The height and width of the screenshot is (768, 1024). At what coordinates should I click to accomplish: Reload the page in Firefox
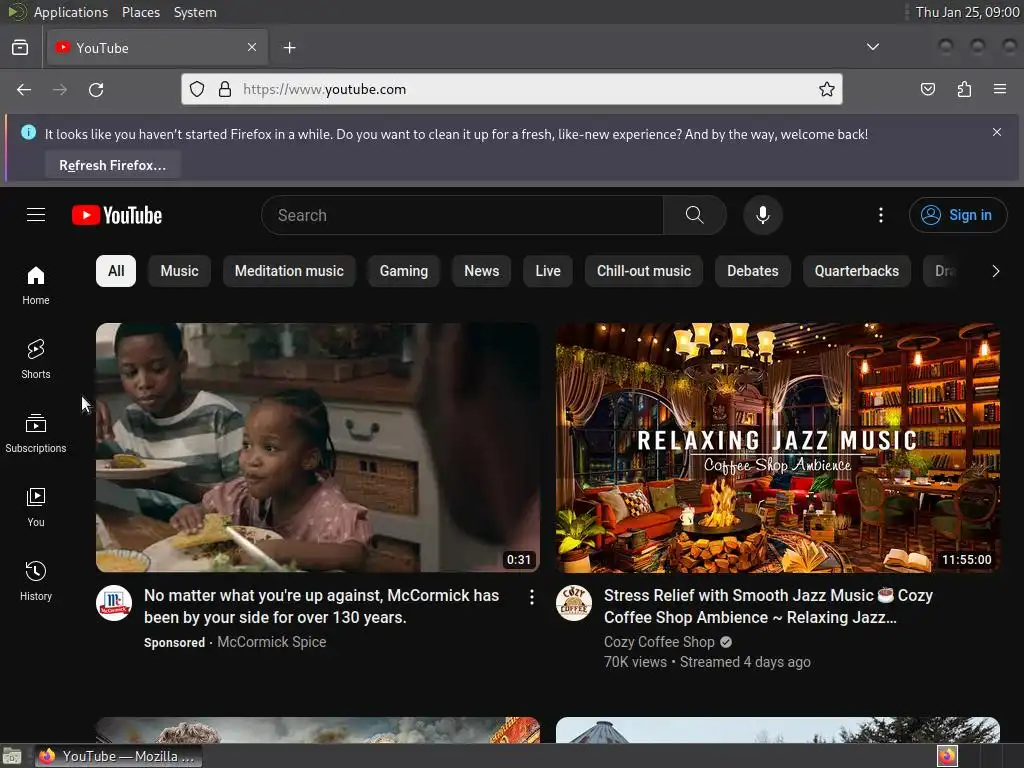(96, 89)
